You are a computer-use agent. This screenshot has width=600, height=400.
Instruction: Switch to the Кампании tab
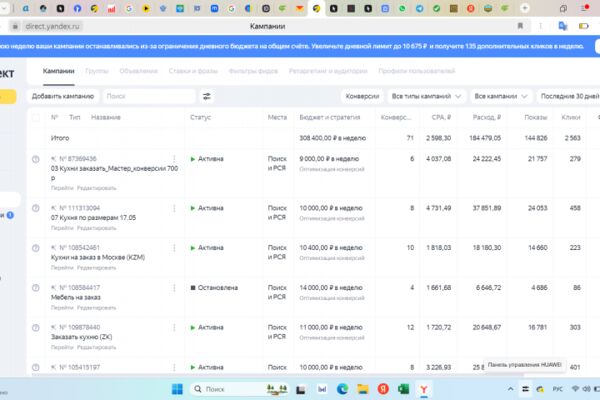pos(59,71)
